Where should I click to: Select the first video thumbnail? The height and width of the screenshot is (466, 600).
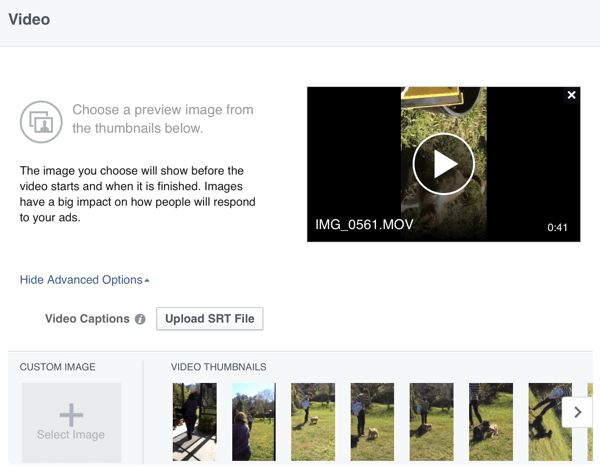click(194, 421)
